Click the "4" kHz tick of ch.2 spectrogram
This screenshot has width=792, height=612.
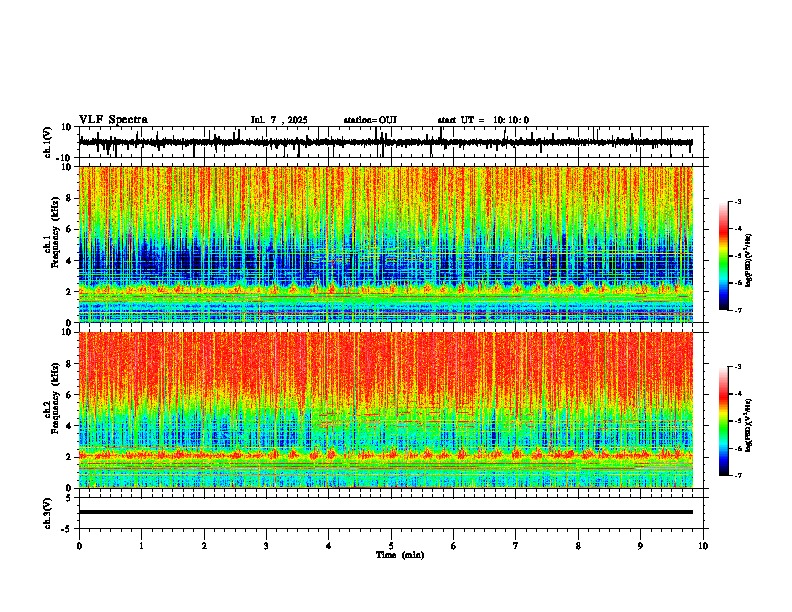(70, 426)
